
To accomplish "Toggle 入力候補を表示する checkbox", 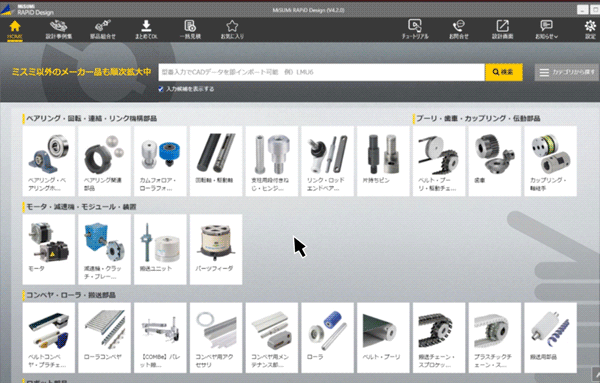I will pyautogui.click(x=161, y=89).
